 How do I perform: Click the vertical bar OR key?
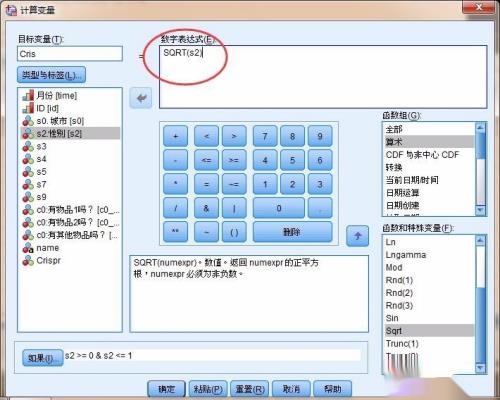point(234,208)
